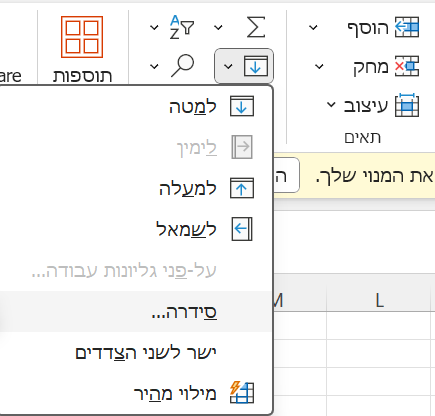
Task: Expand the Find & Select dropdown arrow
Action: tap(154, 66)
